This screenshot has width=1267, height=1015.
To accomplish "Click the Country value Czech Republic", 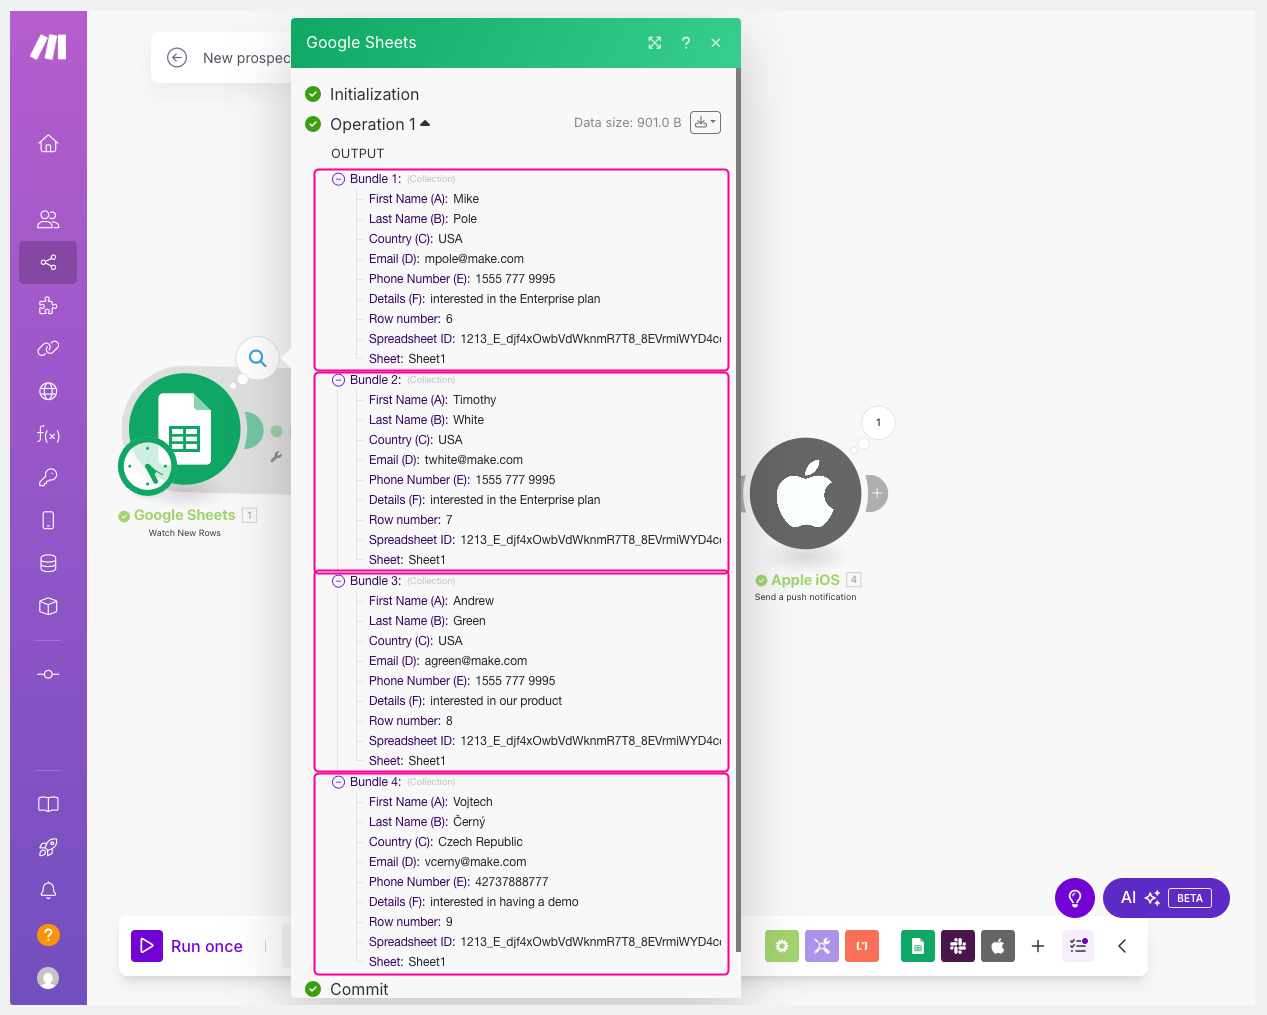I will [x=480, y=842].
